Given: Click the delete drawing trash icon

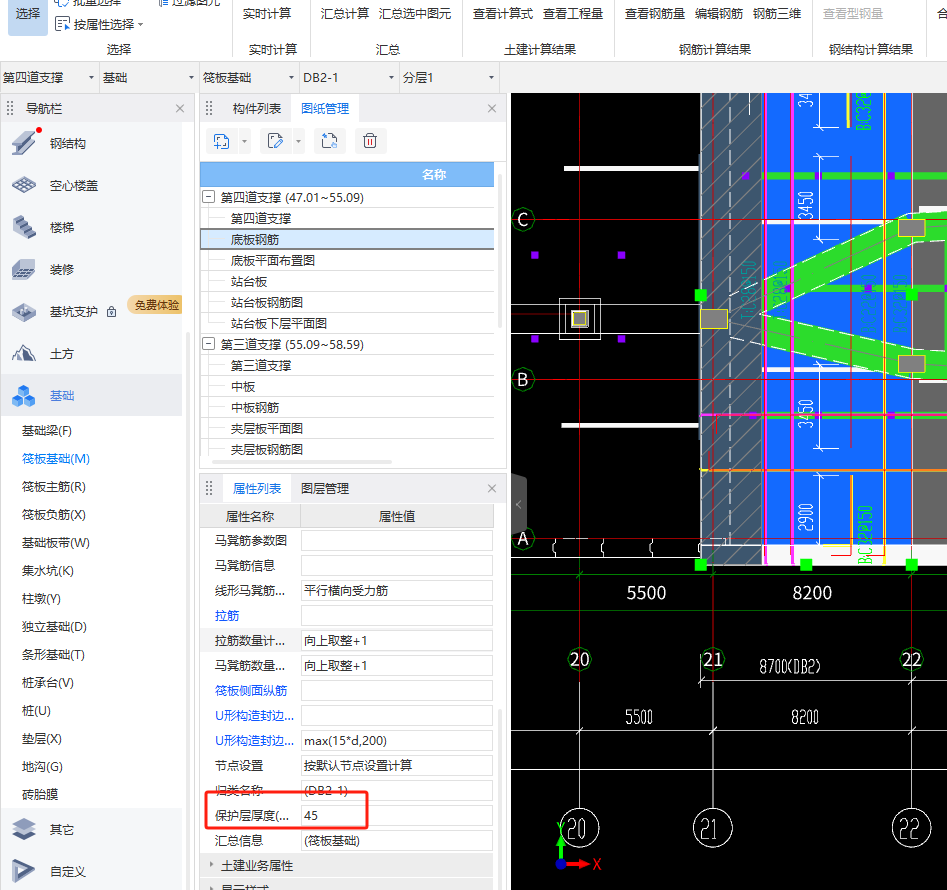Looking at the screenshot, I should [x=370, y=141].
